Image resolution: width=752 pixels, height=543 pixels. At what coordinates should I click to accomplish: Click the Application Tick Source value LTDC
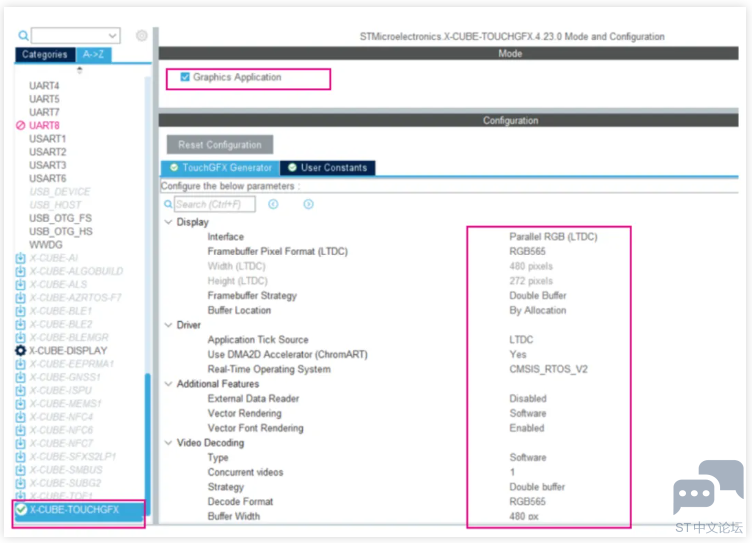coord(521,340)
